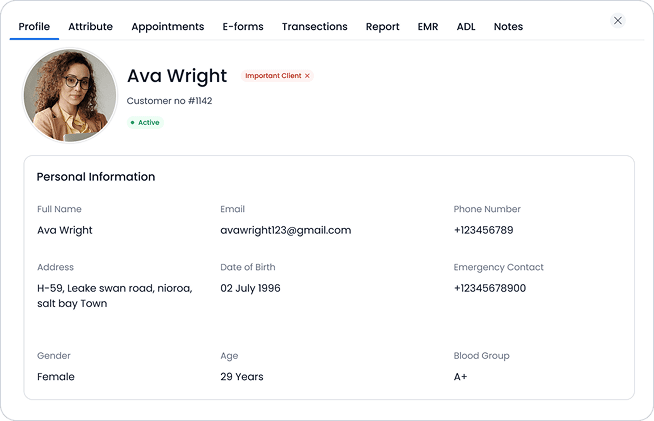654x421 pixels.
Task: Click the Full Name value Ava Wright
Action: pos(65,230)
